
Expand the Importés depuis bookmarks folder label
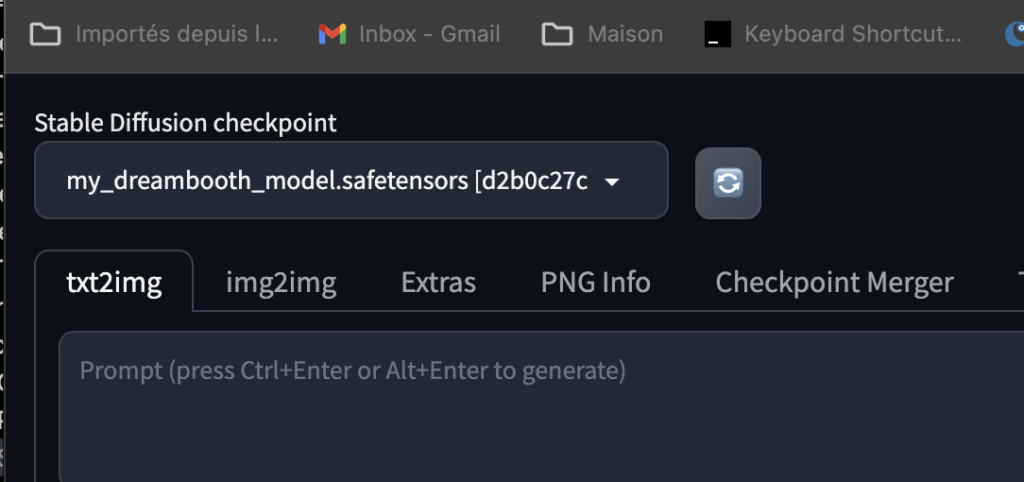[x=176, y=34]
